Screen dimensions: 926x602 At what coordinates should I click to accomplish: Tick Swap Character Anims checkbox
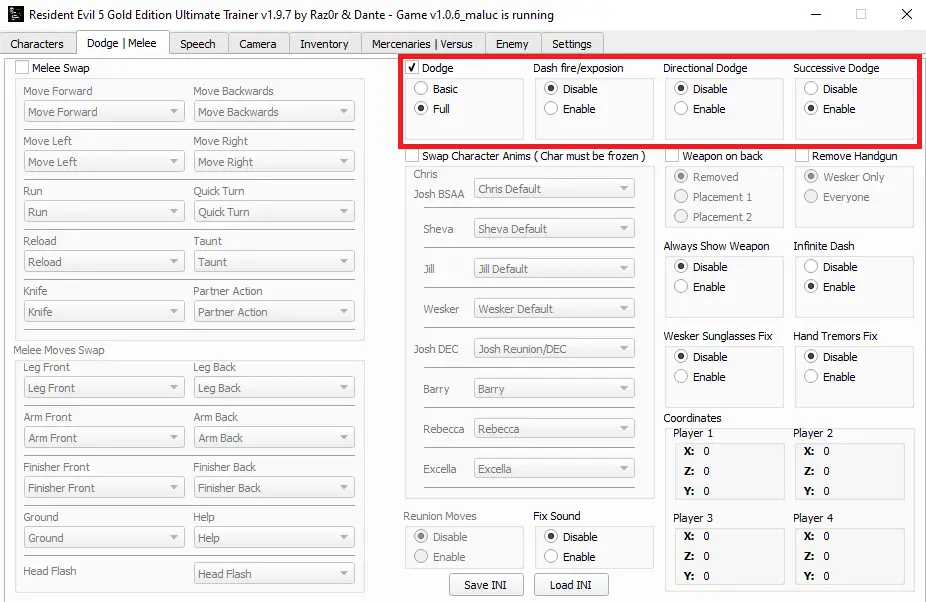(x=412, y=156)
